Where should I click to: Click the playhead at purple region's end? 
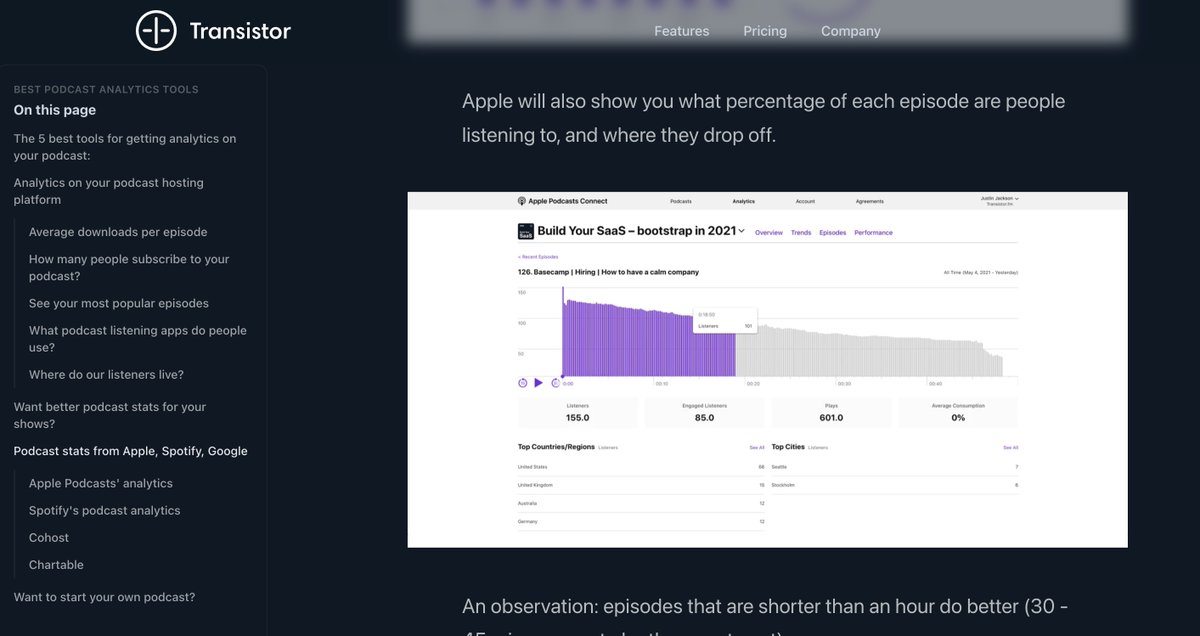735,376
